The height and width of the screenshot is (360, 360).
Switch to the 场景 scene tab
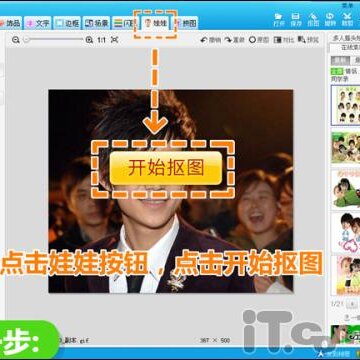point(96,23)
